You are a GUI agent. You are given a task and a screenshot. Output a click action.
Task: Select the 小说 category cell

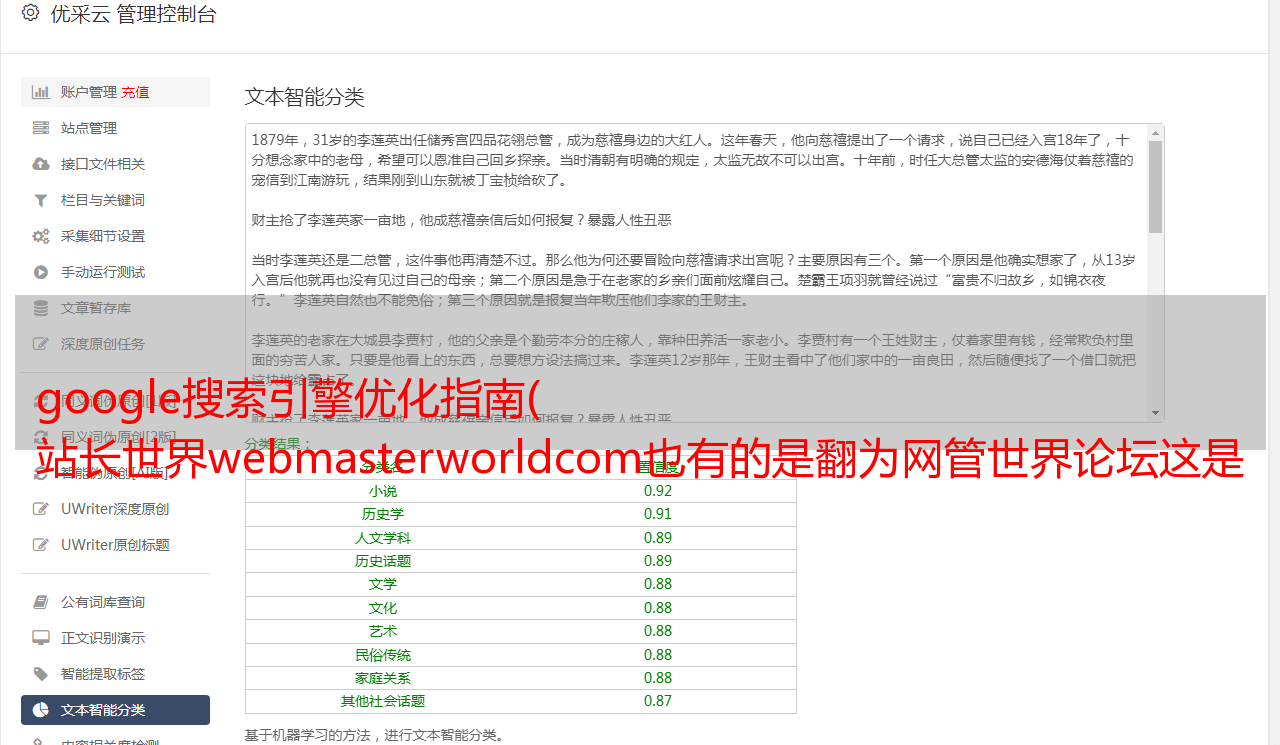point(383,491)
